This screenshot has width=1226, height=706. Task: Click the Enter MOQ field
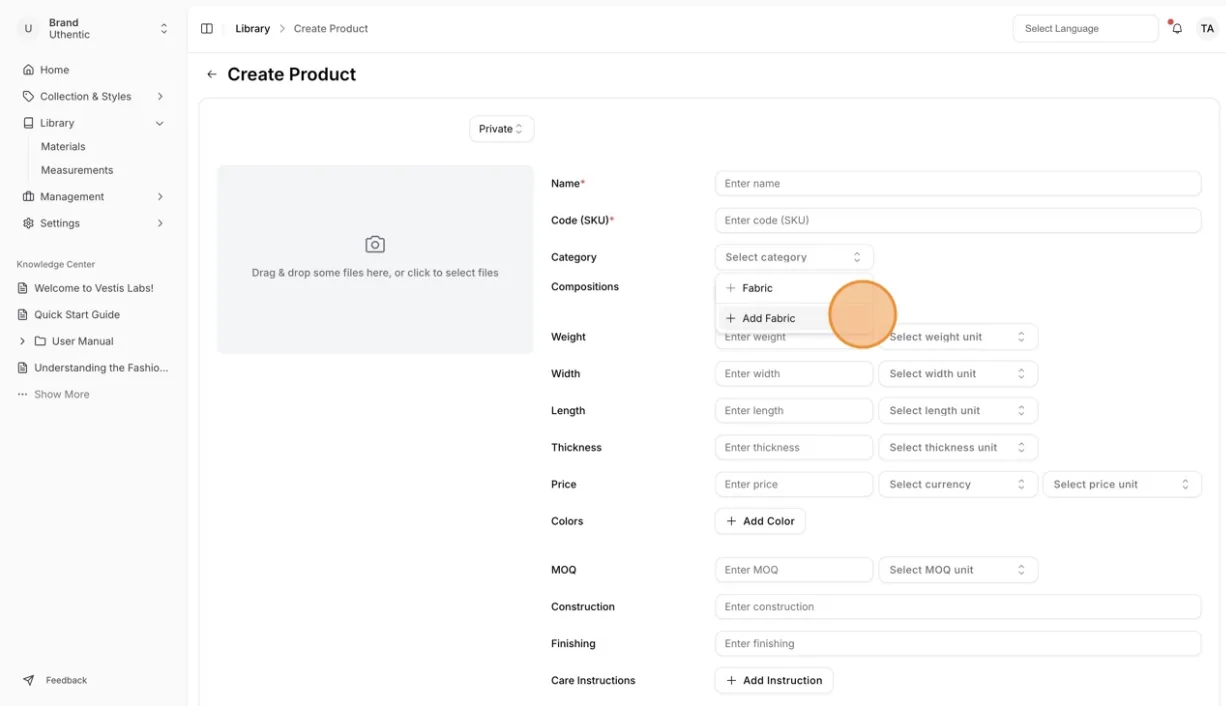tap(794, 570)
